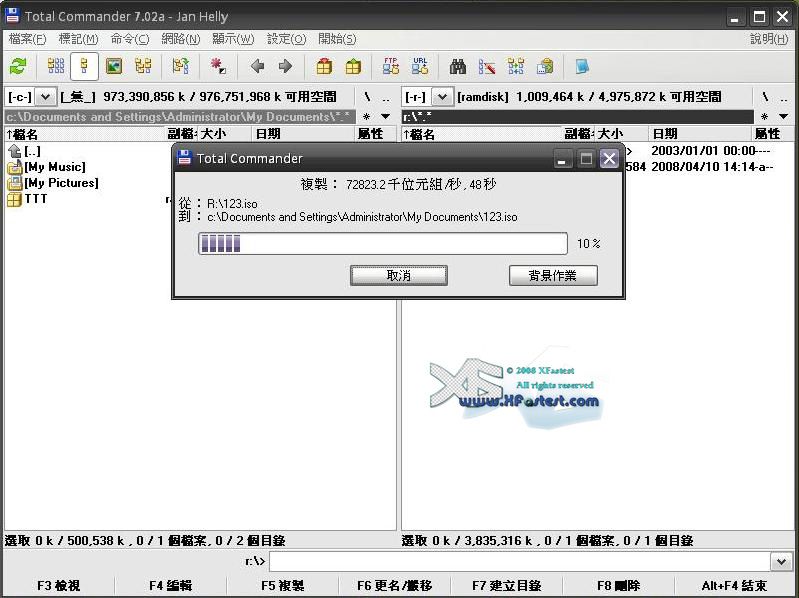Open the 檔案(F) menu
The width and height of the screenshot is (799, 598).
(28, 39)
